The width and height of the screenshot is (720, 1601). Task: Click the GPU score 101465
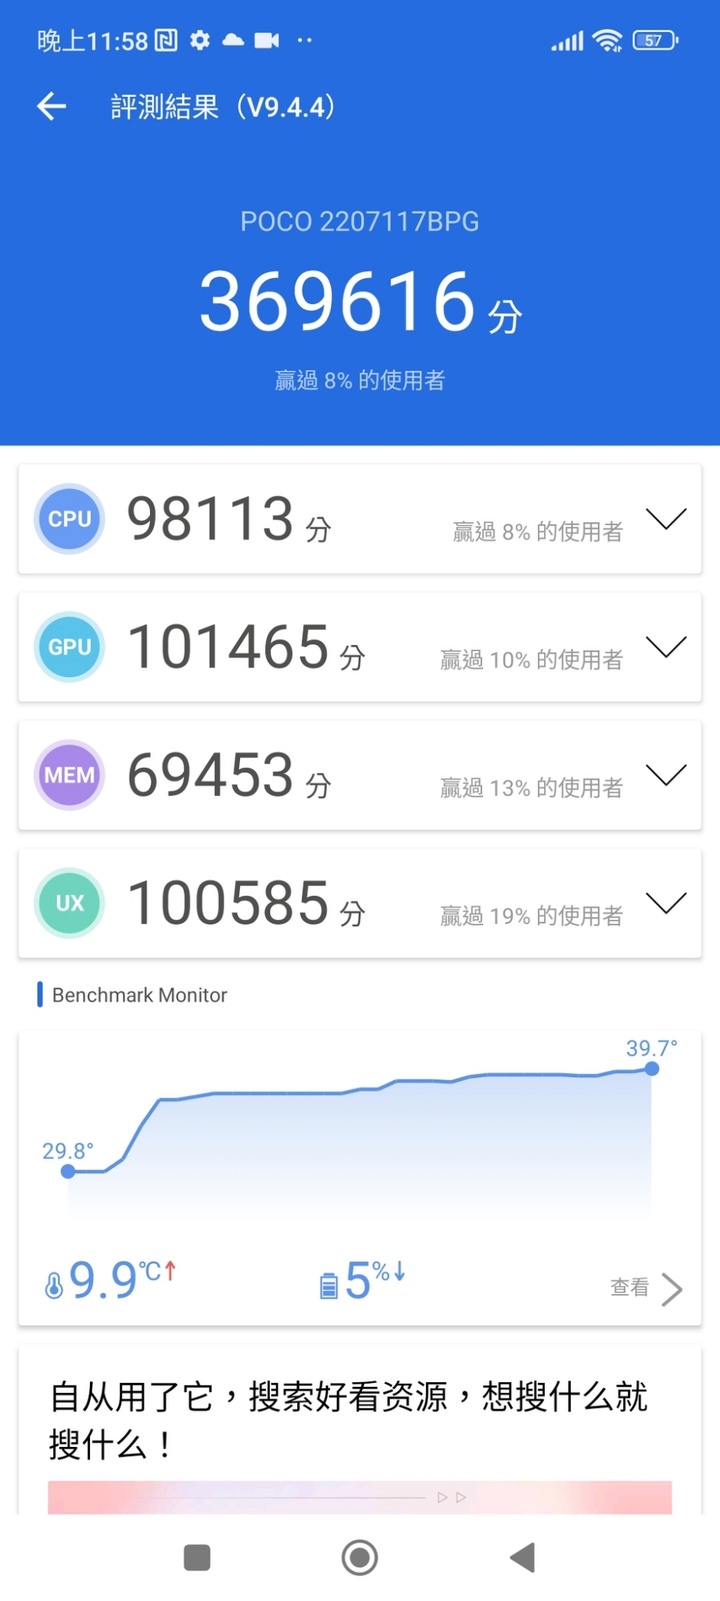click(228, 647)
